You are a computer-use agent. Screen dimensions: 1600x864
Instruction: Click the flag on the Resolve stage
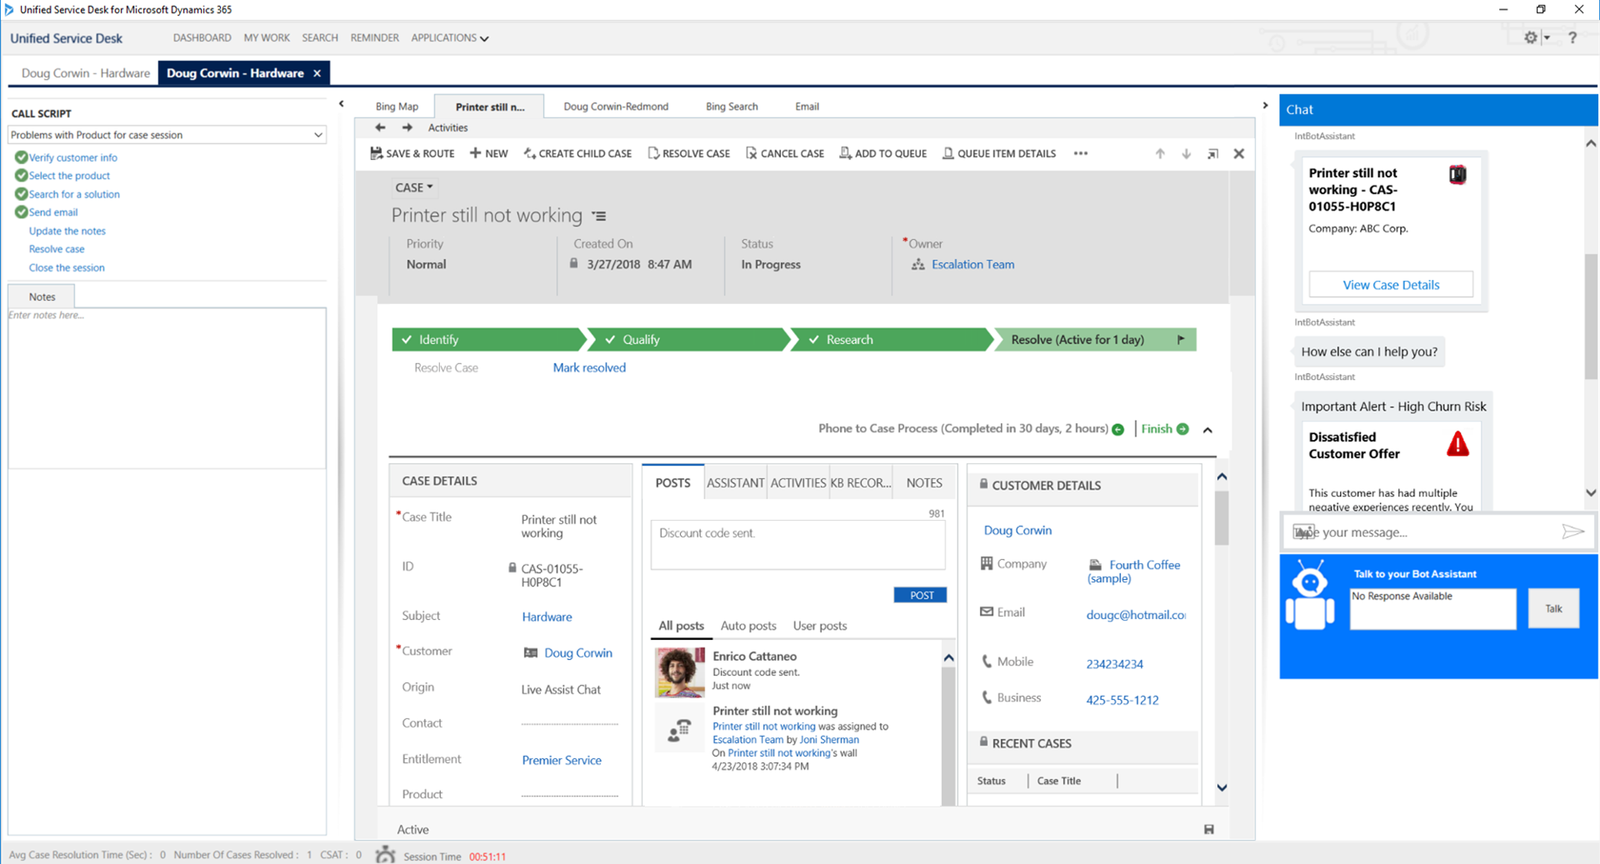pyautogui.click(x=1181, y=340)
